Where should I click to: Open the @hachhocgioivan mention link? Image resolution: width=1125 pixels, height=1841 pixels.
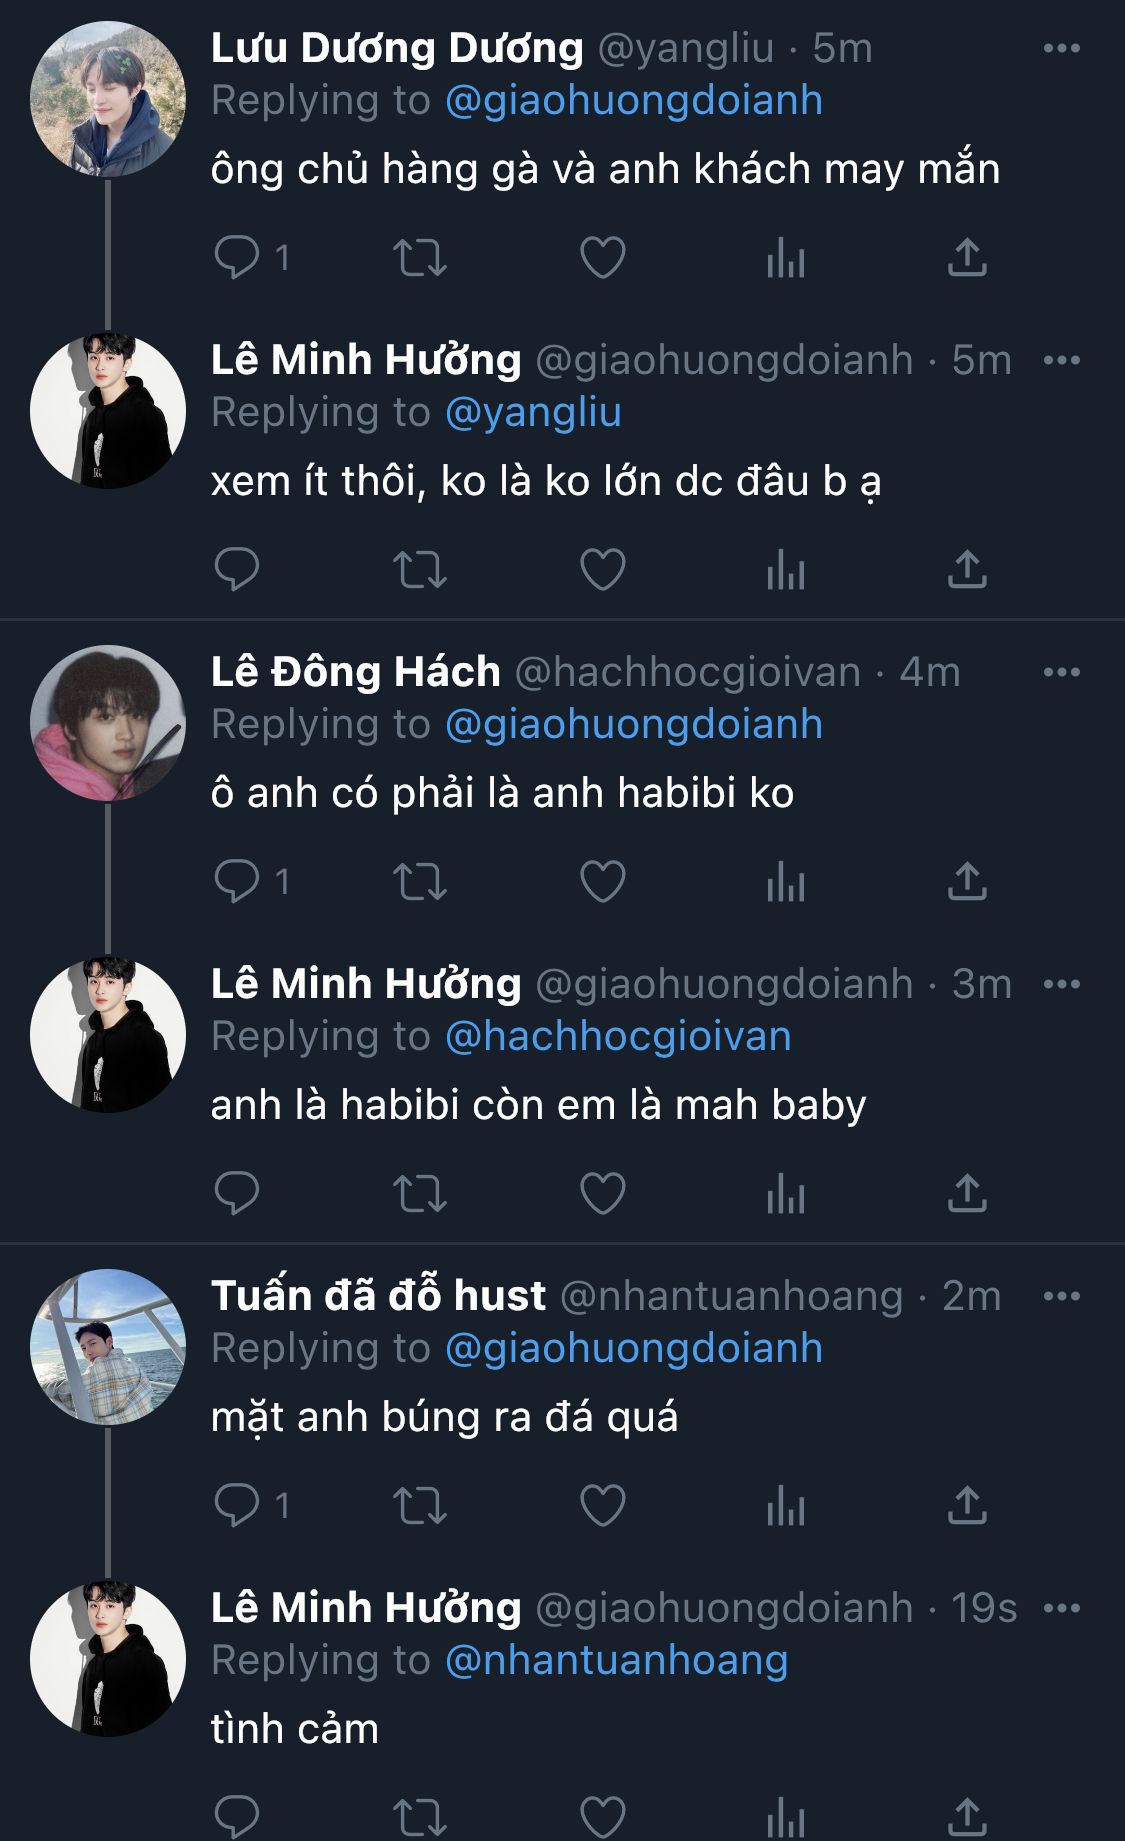click(x=618, y=1036)
